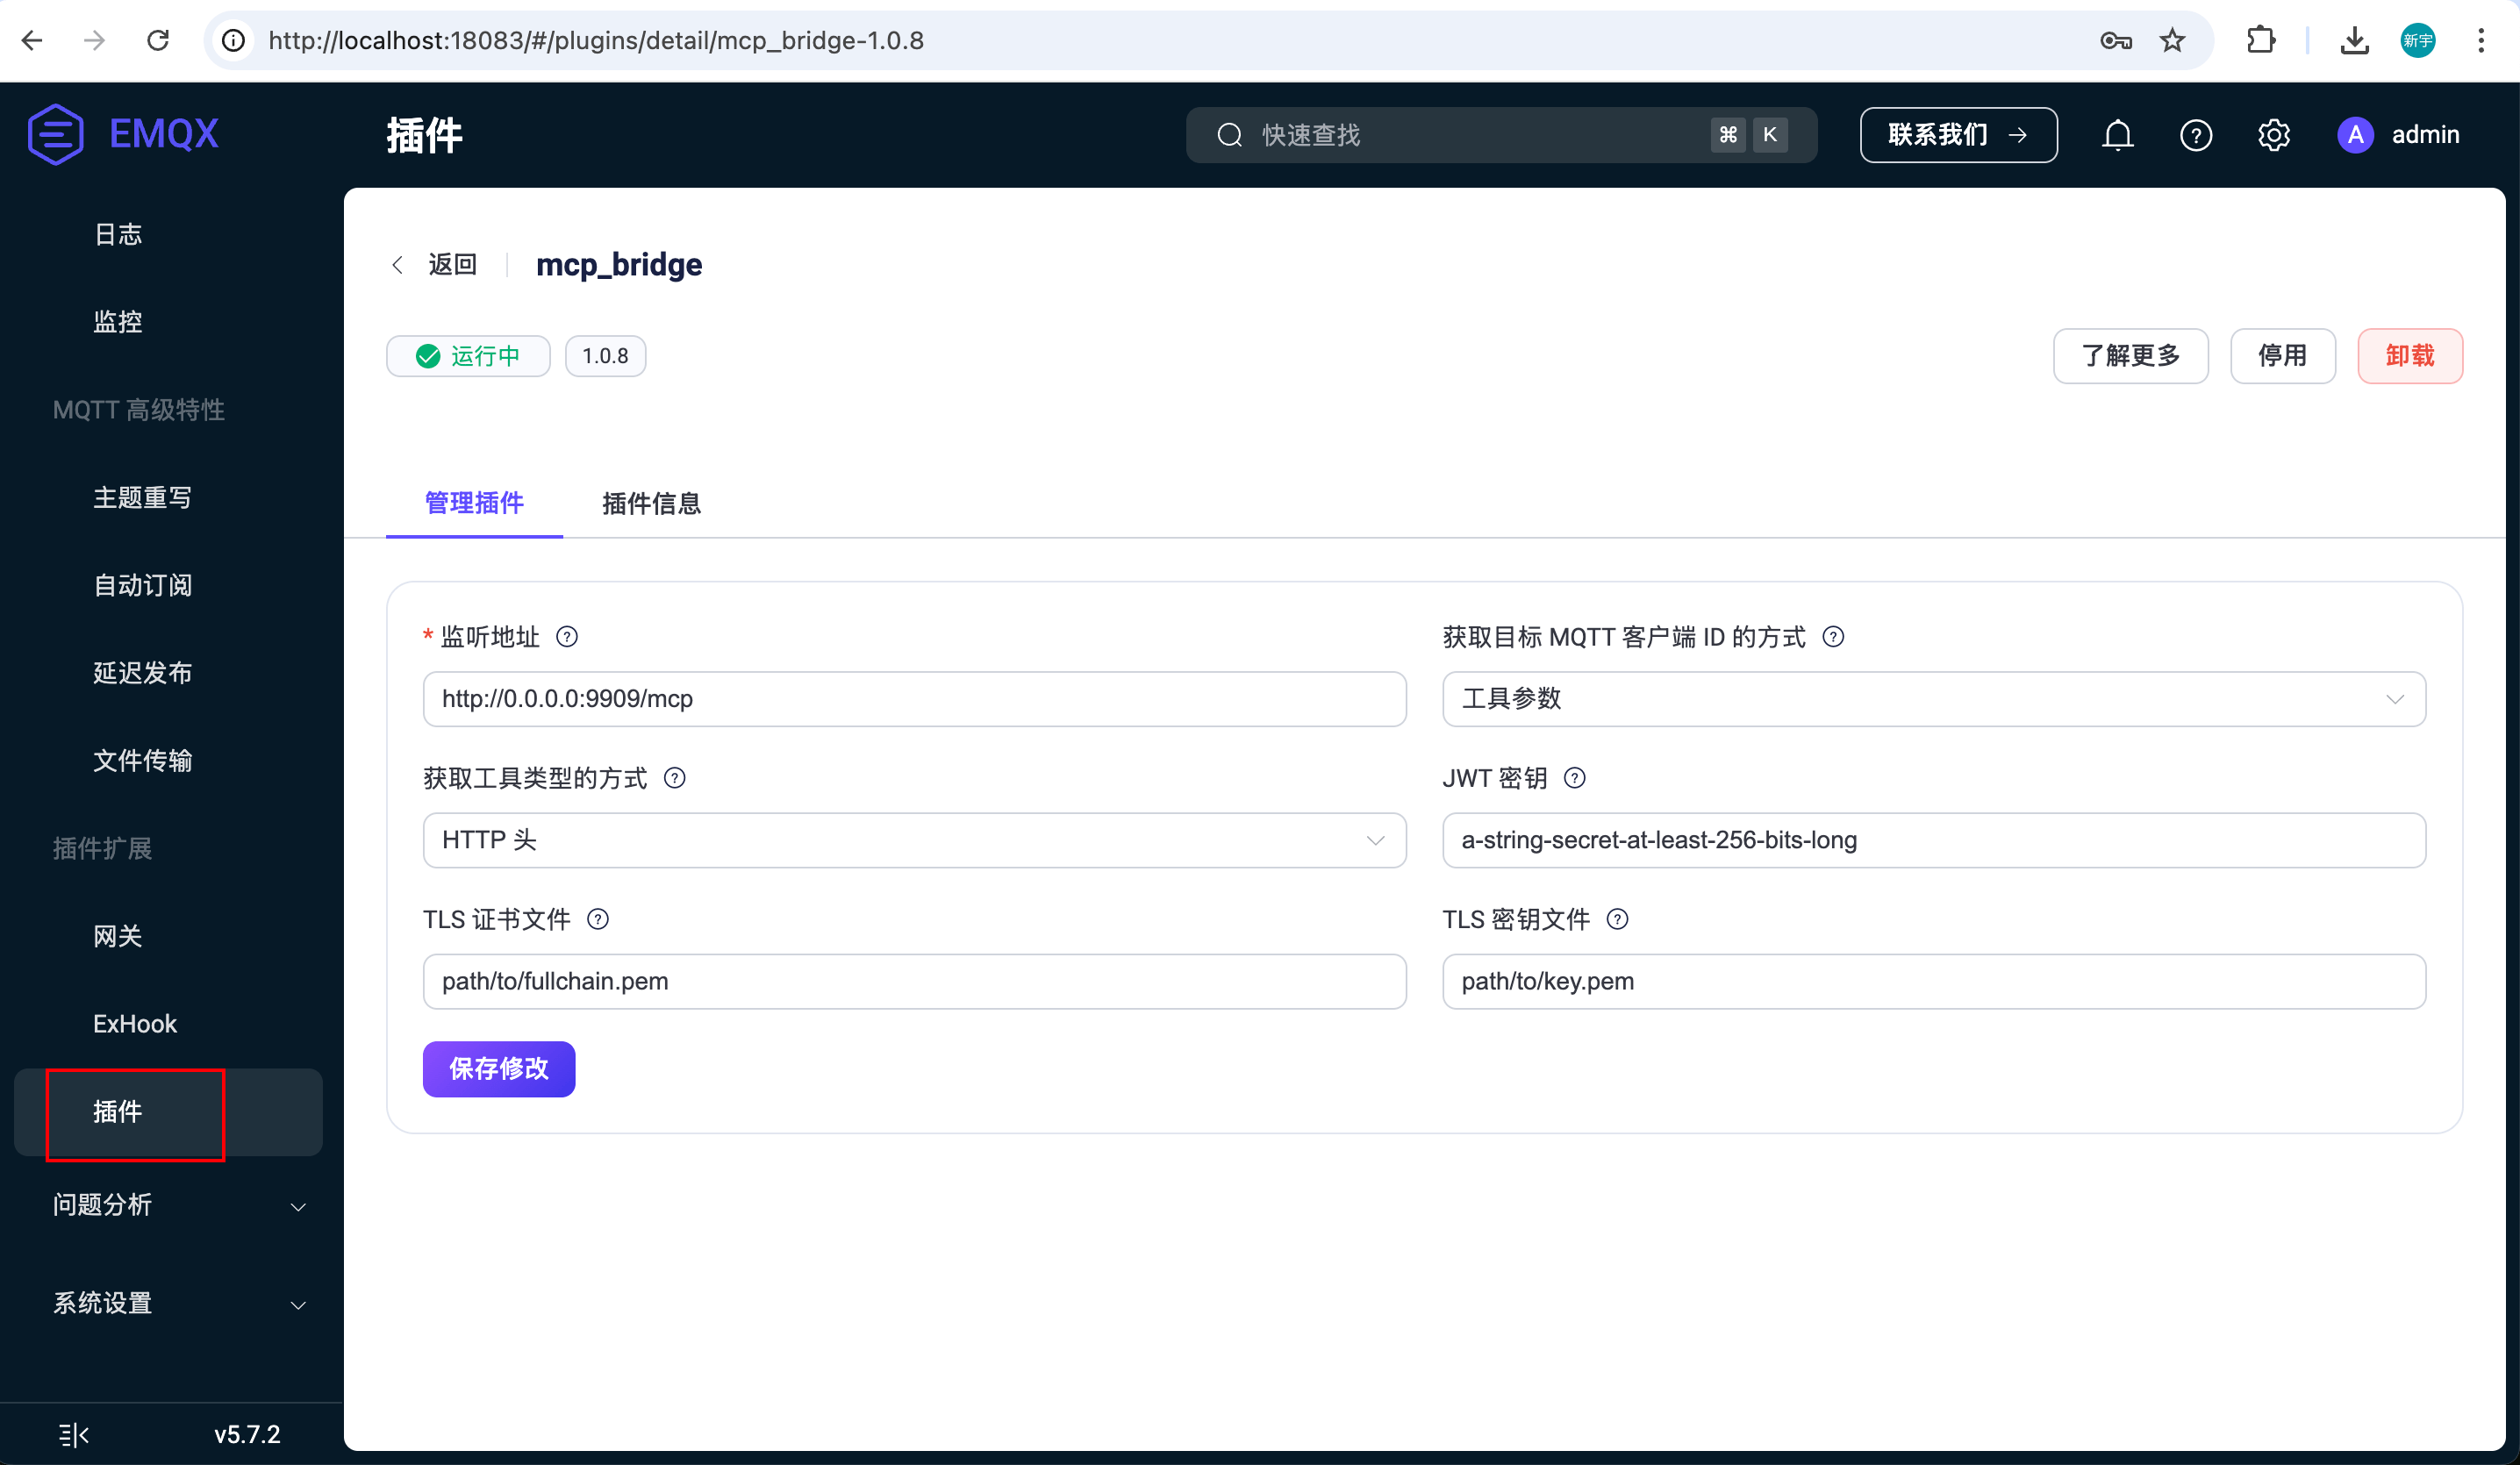Click the EMQX logo in the sidebar
2520x1465 pixels.
[122, 133]
